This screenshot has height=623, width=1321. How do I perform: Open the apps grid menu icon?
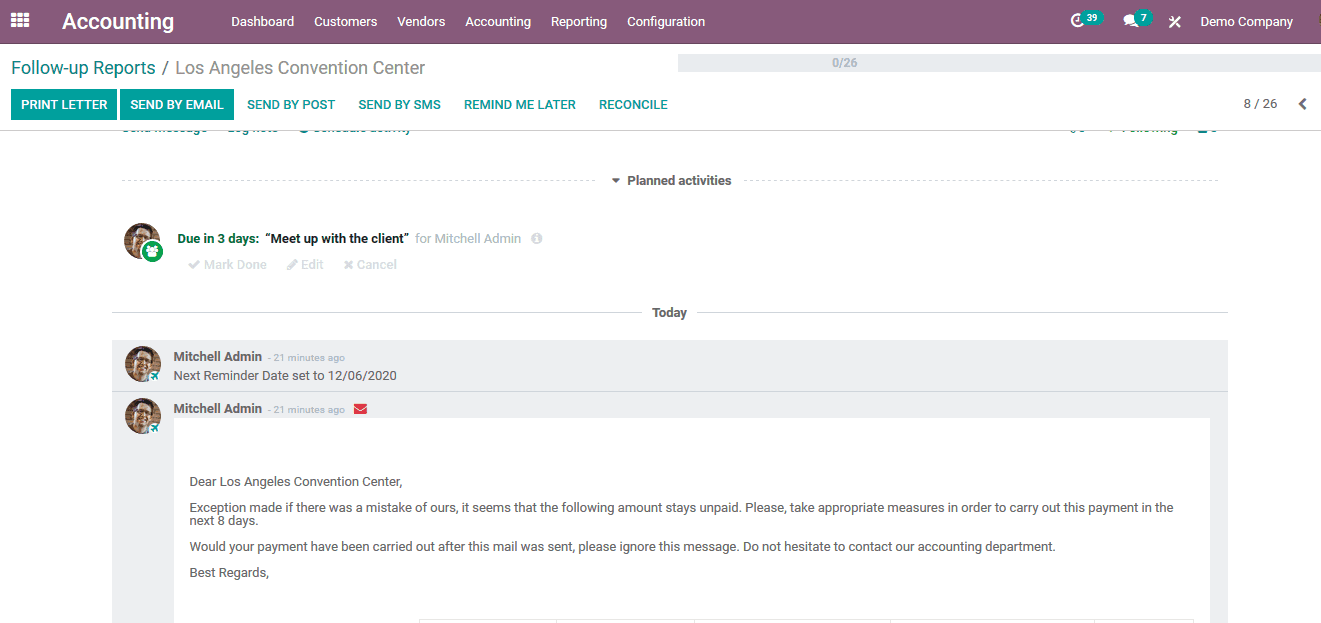coord(20,20)
